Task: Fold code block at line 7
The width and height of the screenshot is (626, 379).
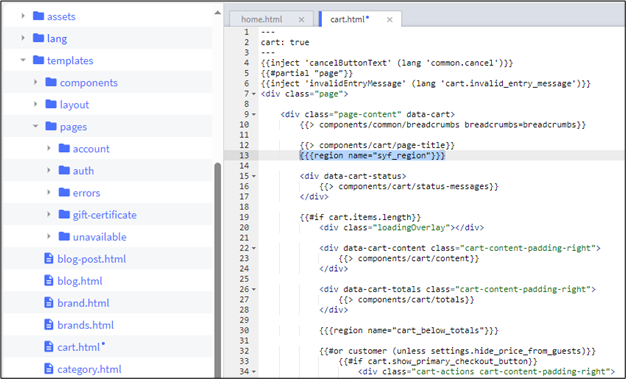Action: [x=254, y=94]
